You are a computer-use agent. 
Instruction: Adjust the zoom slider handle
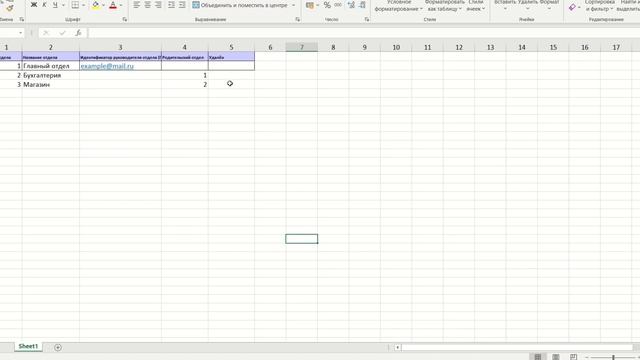pos(613,357)
